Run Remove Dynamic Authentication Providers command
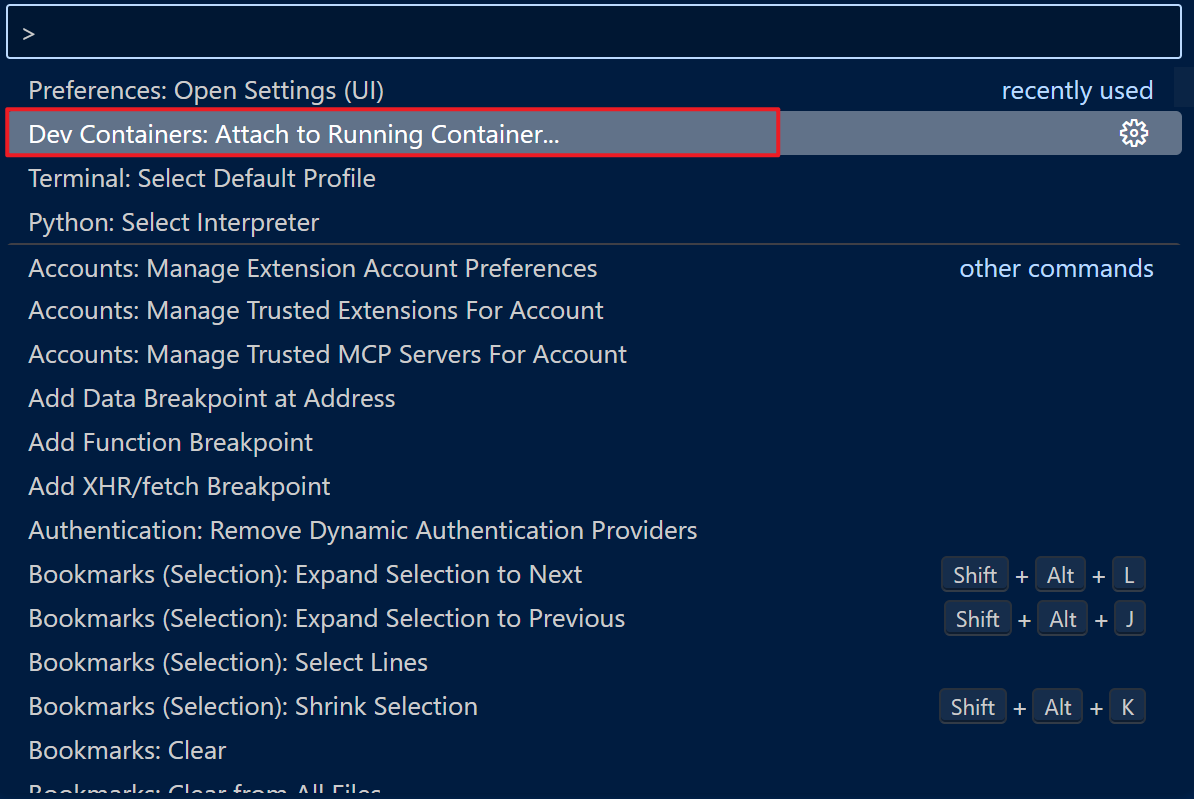1194x799 pixels. (x=363, y=531)
